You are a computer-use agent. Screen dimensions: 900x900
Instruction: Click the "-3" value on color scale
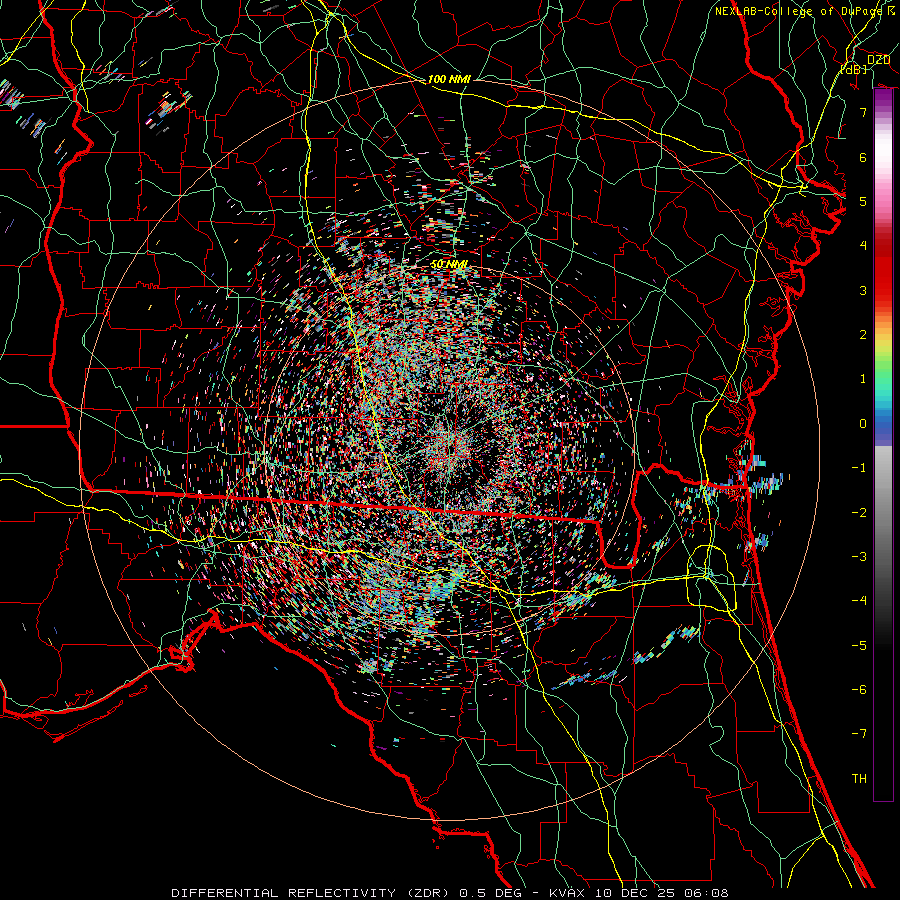coord(859,557)
